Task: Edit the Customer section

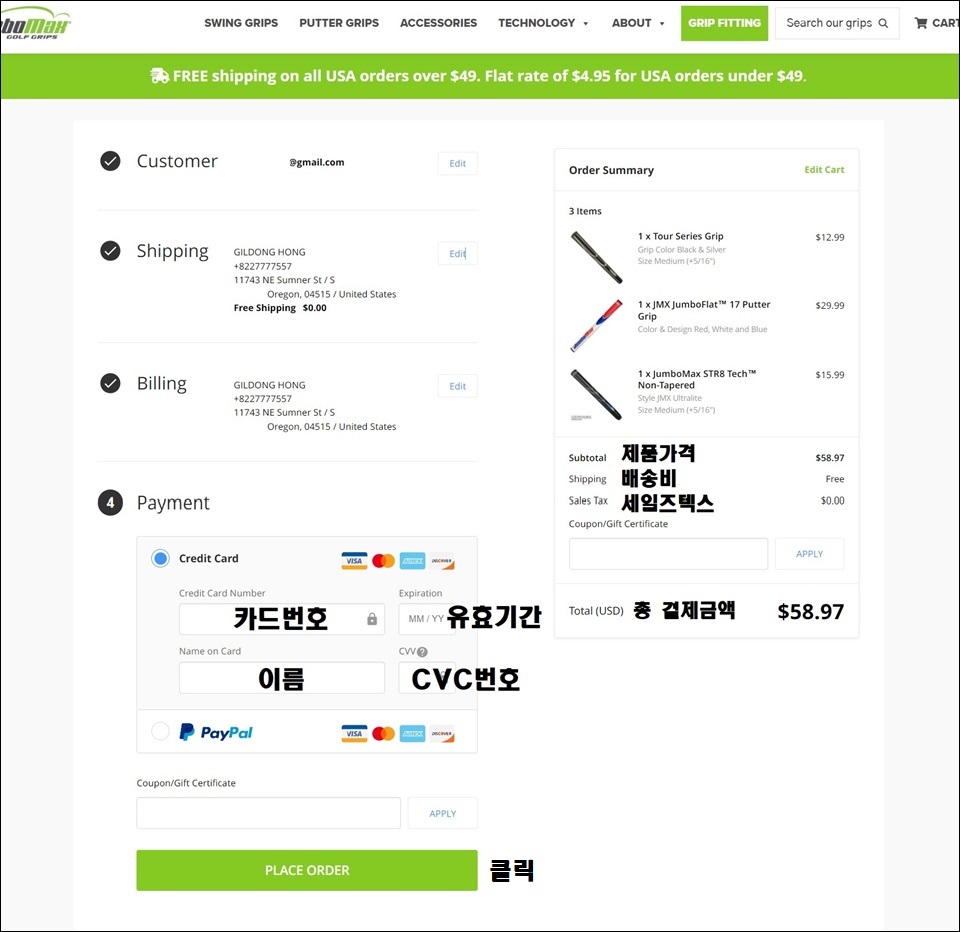Action: click(457, 163)
